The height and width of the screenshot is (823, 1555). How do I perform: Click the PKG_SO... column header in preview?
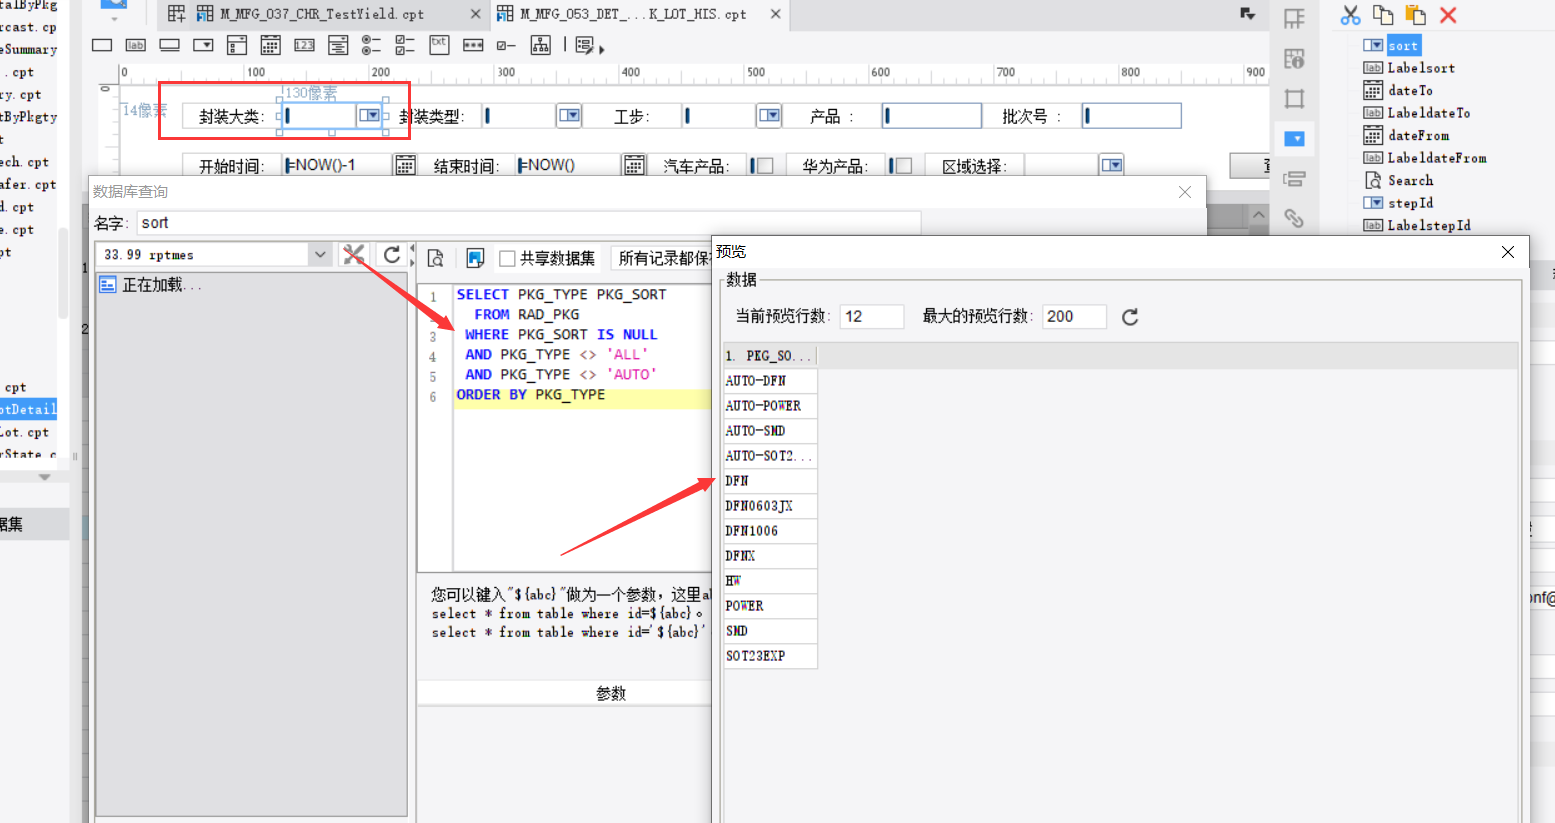[770, 356]
